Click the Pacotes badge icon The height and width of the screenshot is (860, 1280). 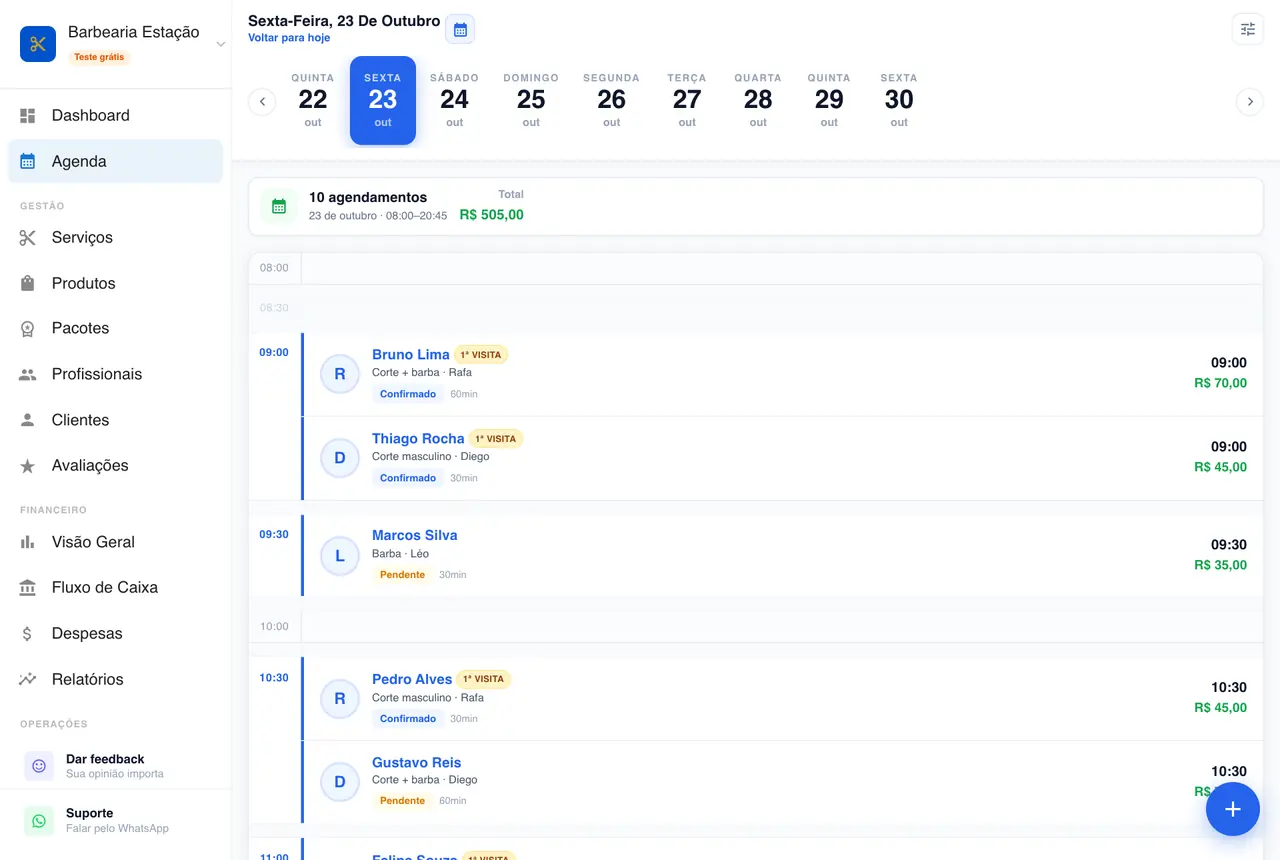(x=28, y=329)
